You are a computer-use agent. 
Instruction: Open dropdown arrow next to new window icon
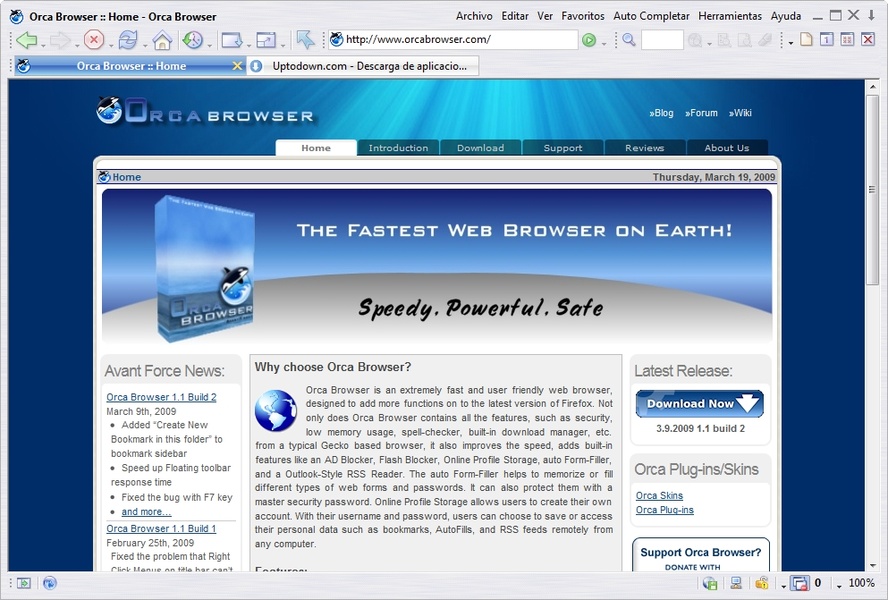click(249, 44)
